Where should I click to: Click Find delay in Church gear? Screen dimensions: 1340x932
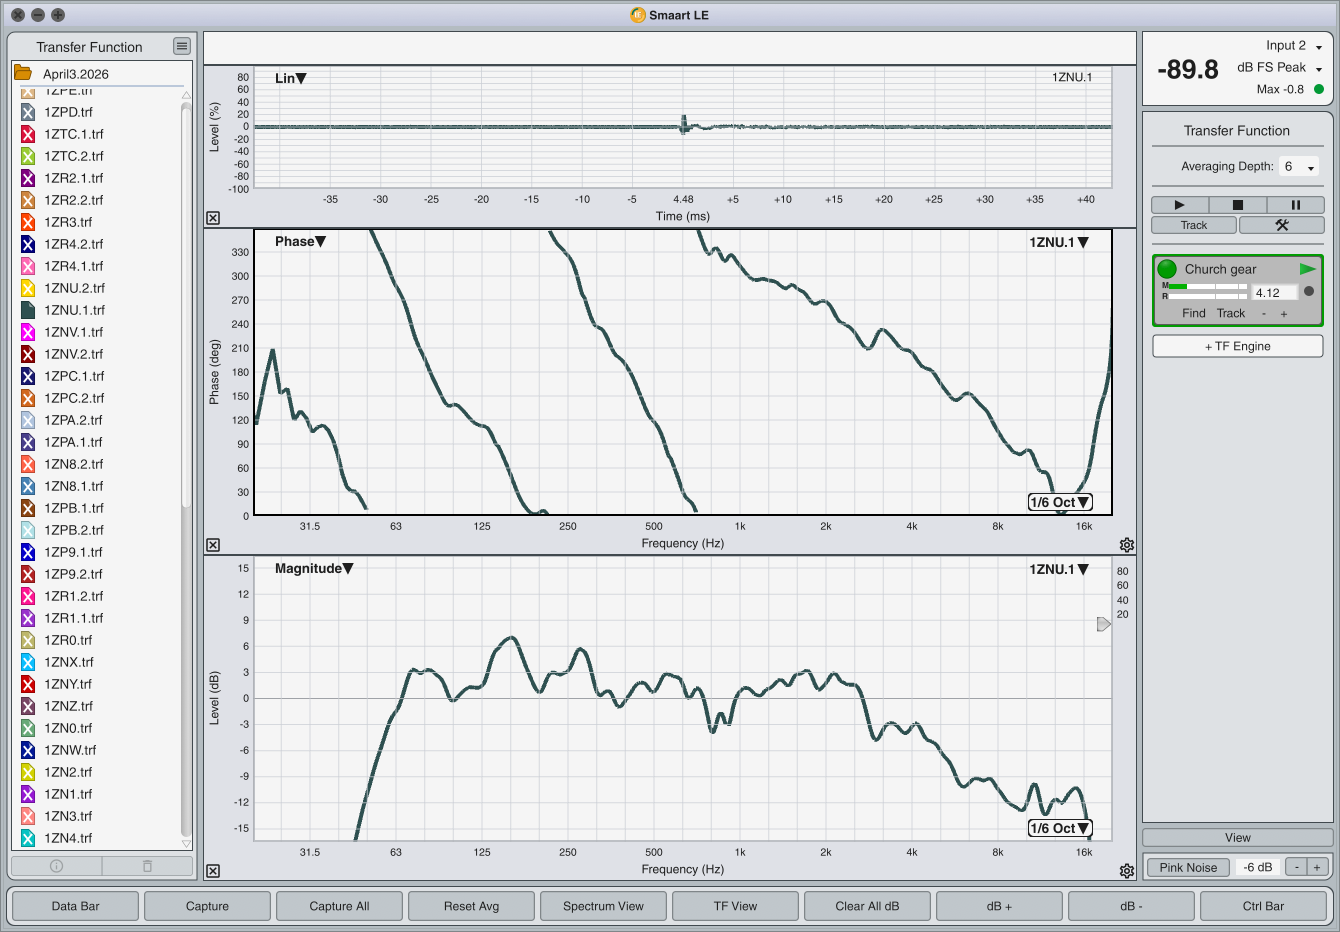(x=1194, y=313)
